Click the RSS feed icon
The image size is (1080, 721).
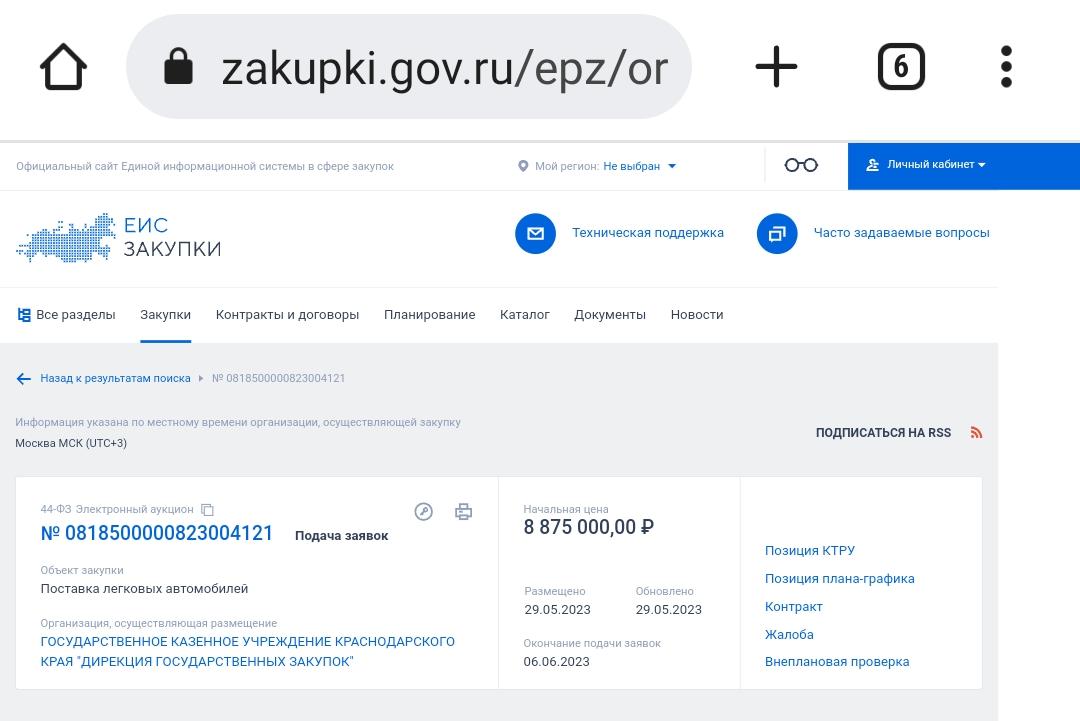[x=976, y=432]
